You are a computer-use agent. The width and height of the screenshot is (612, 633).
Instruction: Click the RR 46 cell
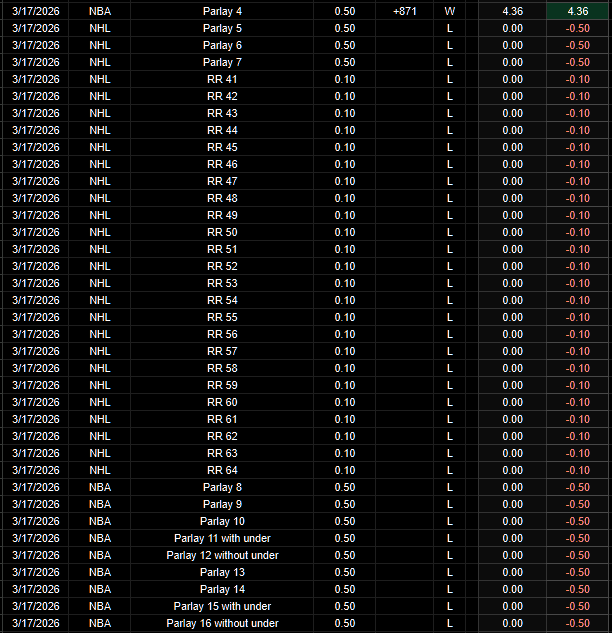[222, 164]
